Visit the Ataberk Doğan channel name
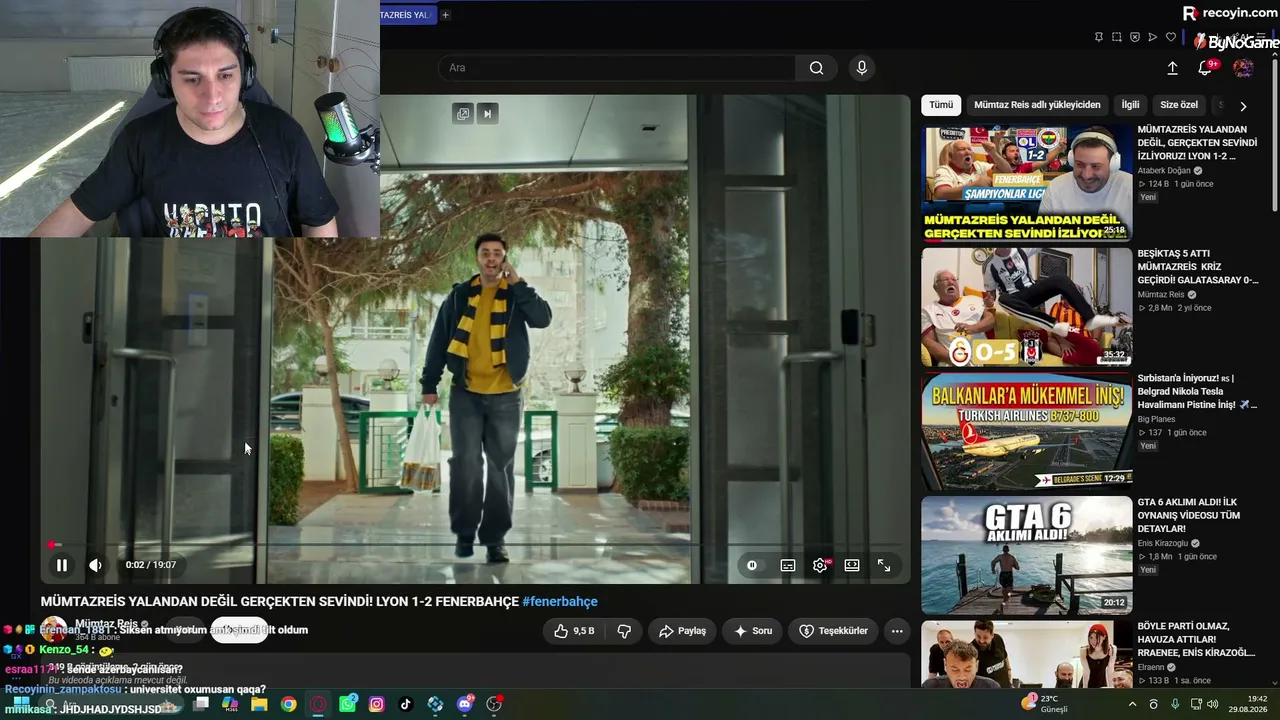This screenshot has height=720, width=1280. 1166,171
